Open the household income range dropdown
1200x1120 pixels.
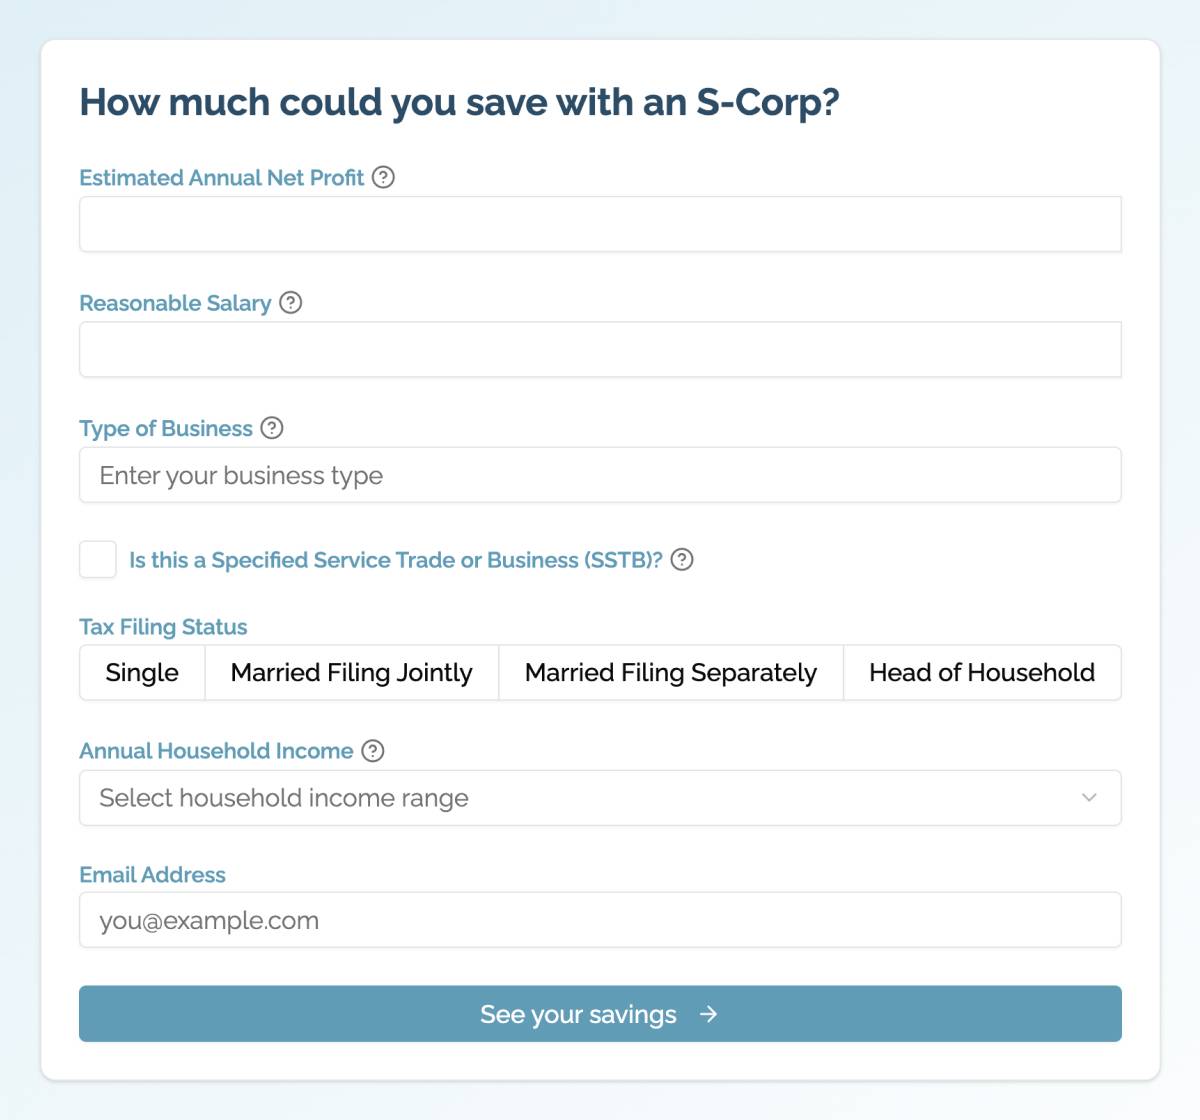click(600, 798)
